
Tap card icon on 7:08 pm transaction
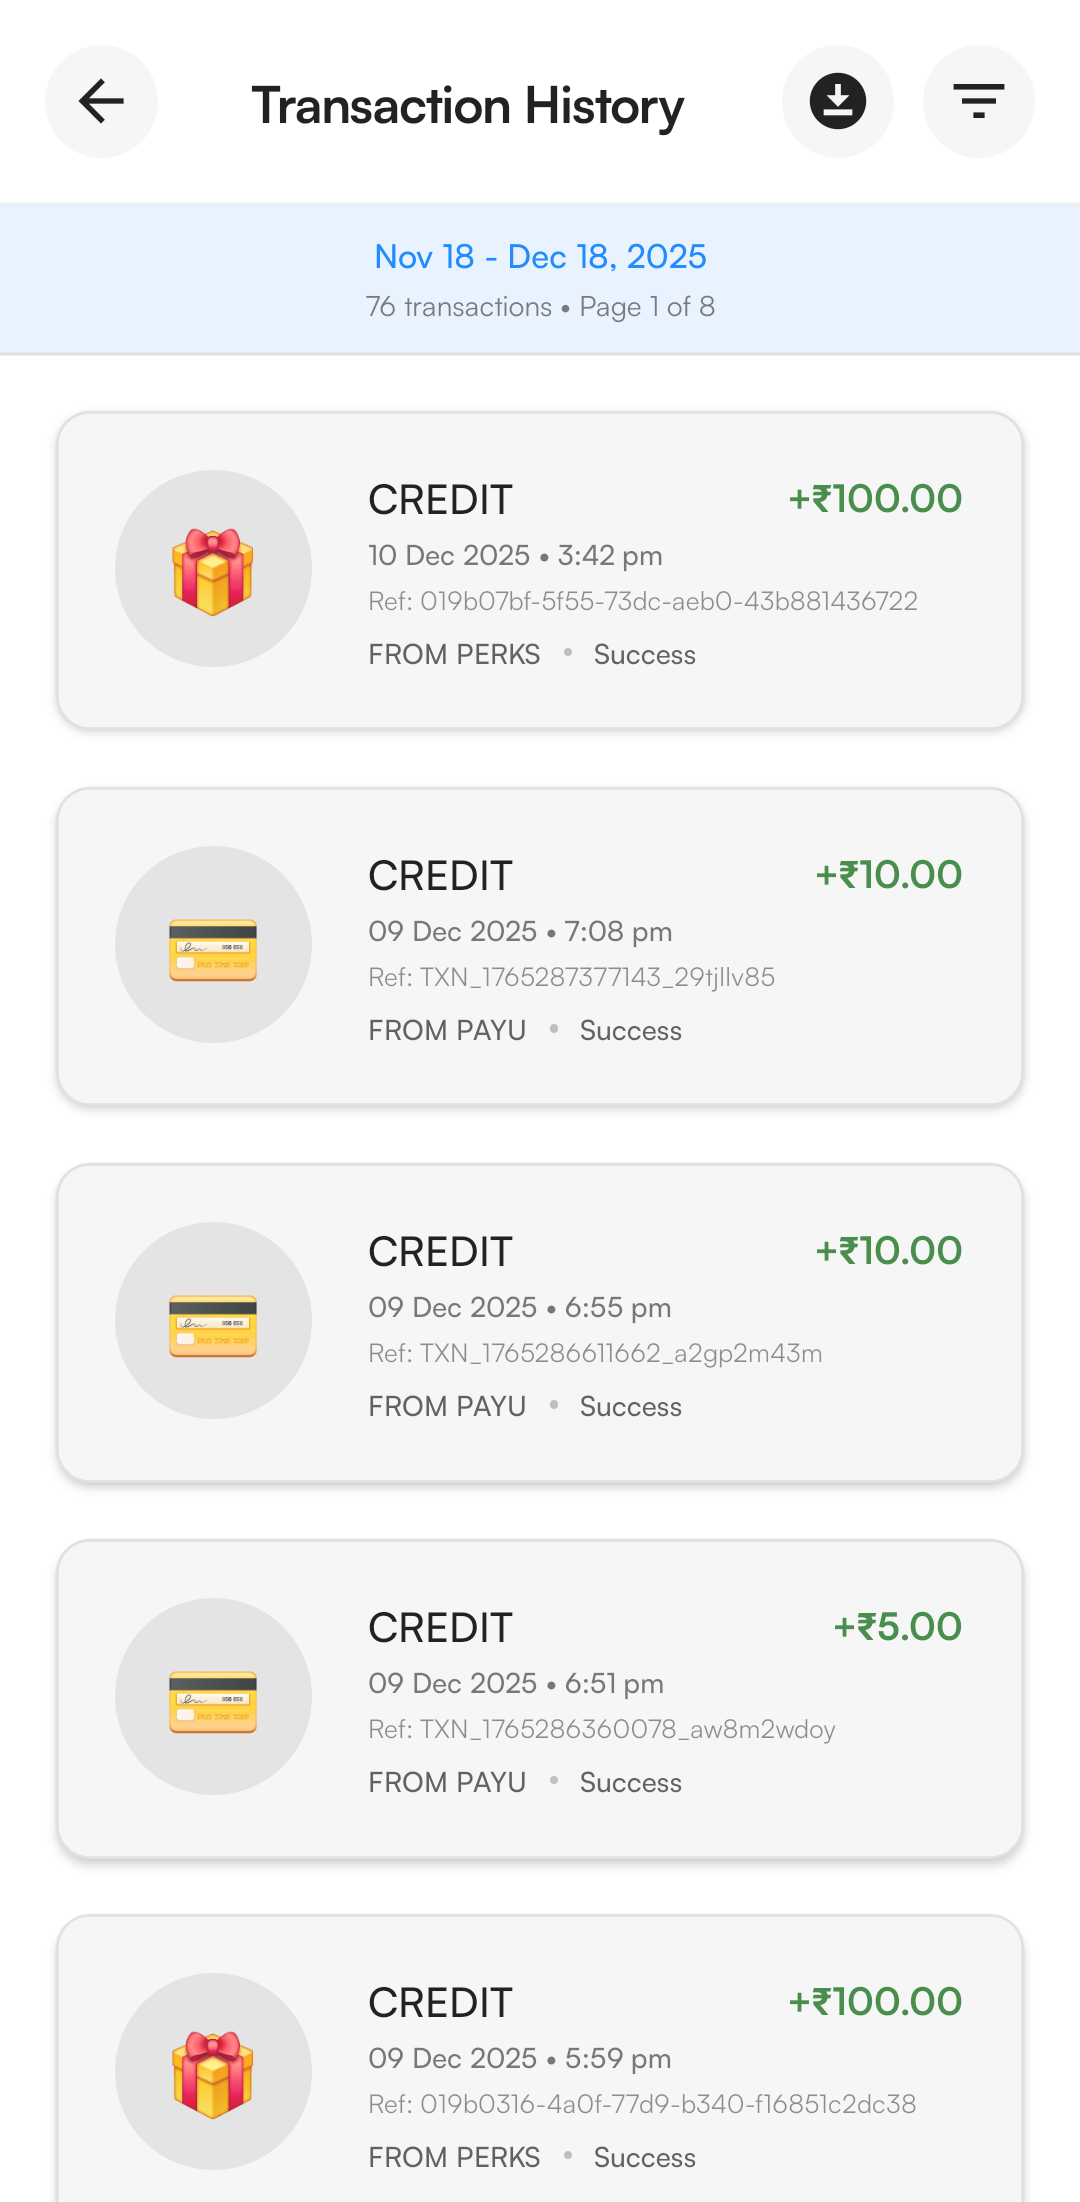coord(213,945)
